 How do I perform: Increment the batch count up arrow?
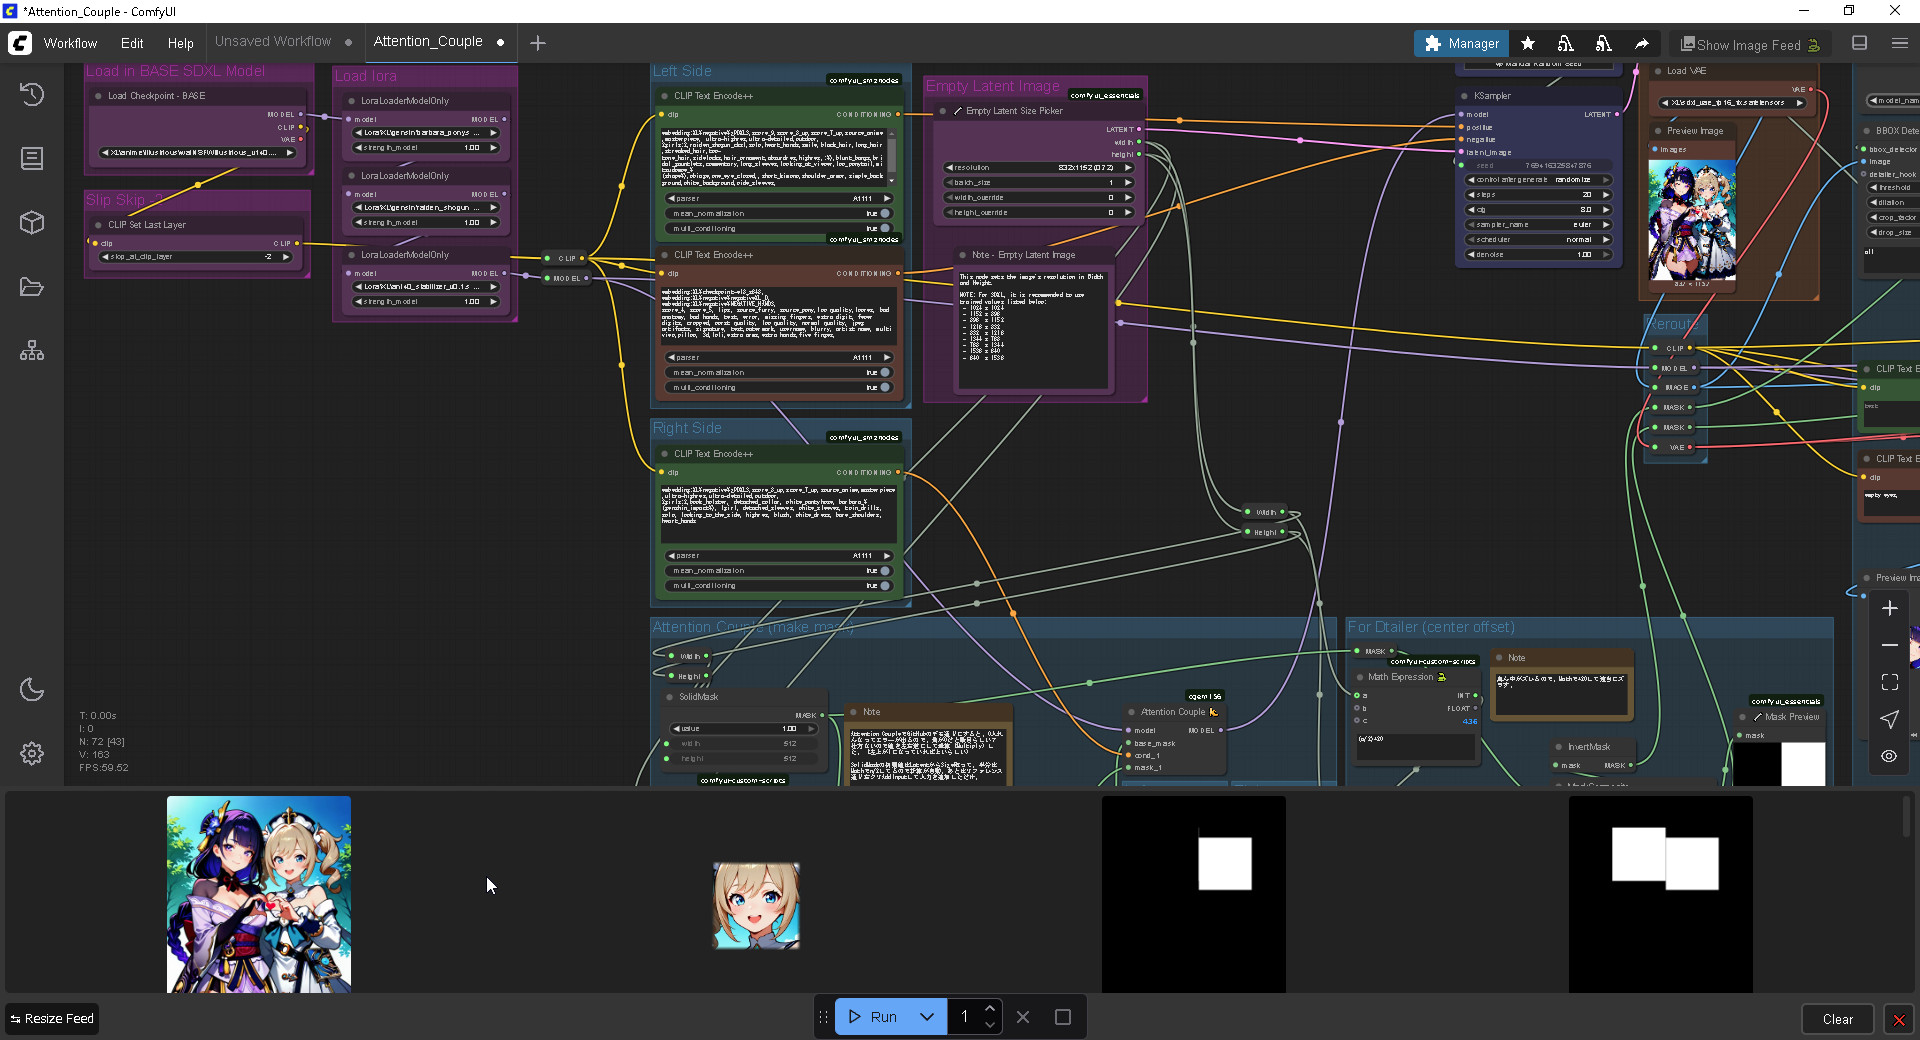pos(990,1009)
